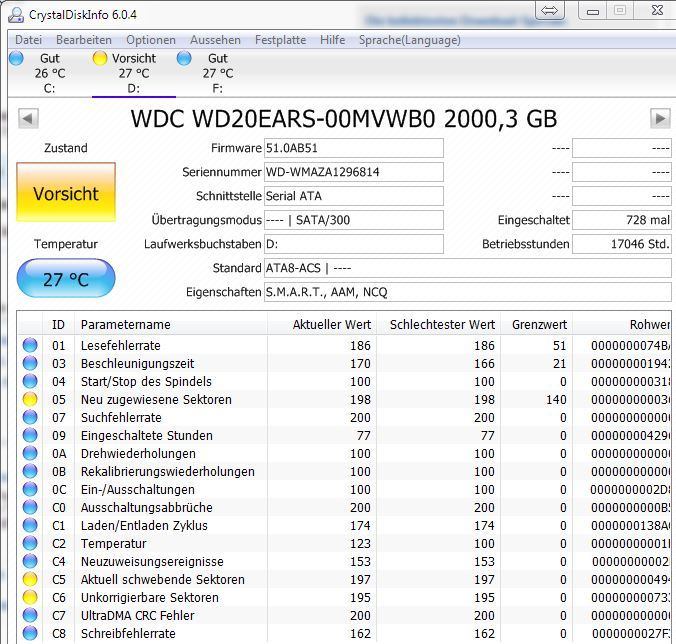Viewport: 676px width, 644px height.
Task: Click the Eingeschaltet value 728 mal
Action: [x=622, y=220]
